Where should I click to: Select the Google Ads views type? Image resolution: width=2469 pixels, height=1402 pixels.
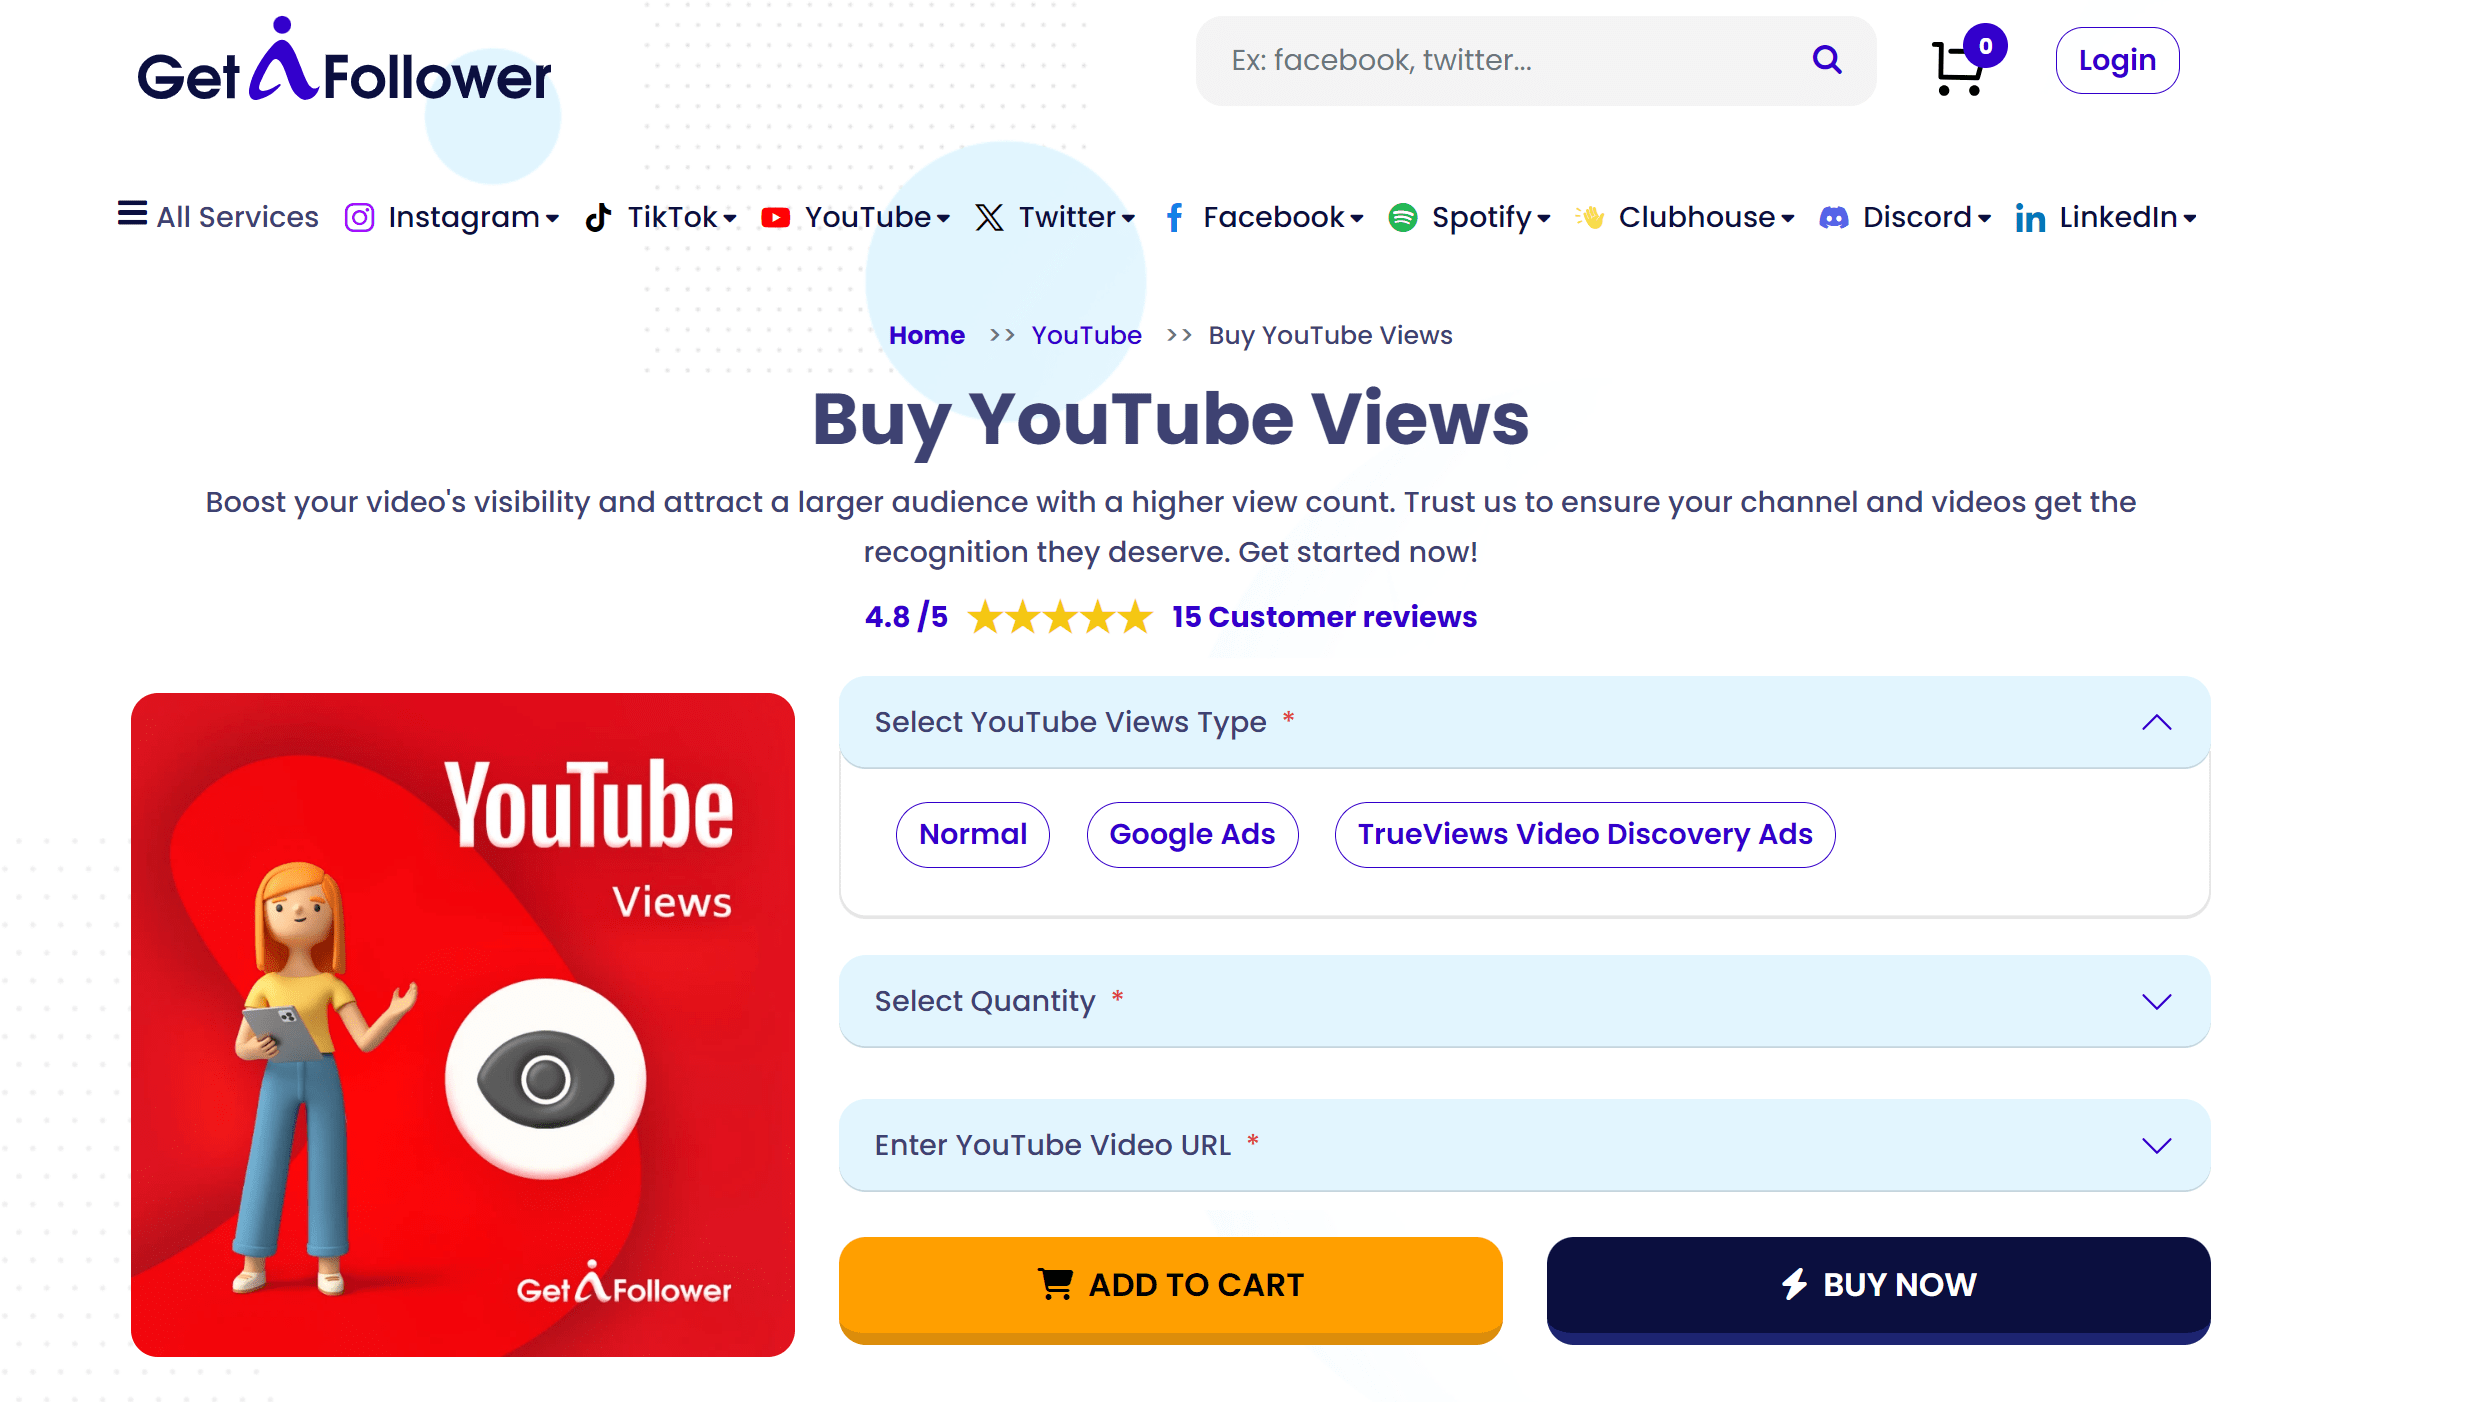(1192, 834)
